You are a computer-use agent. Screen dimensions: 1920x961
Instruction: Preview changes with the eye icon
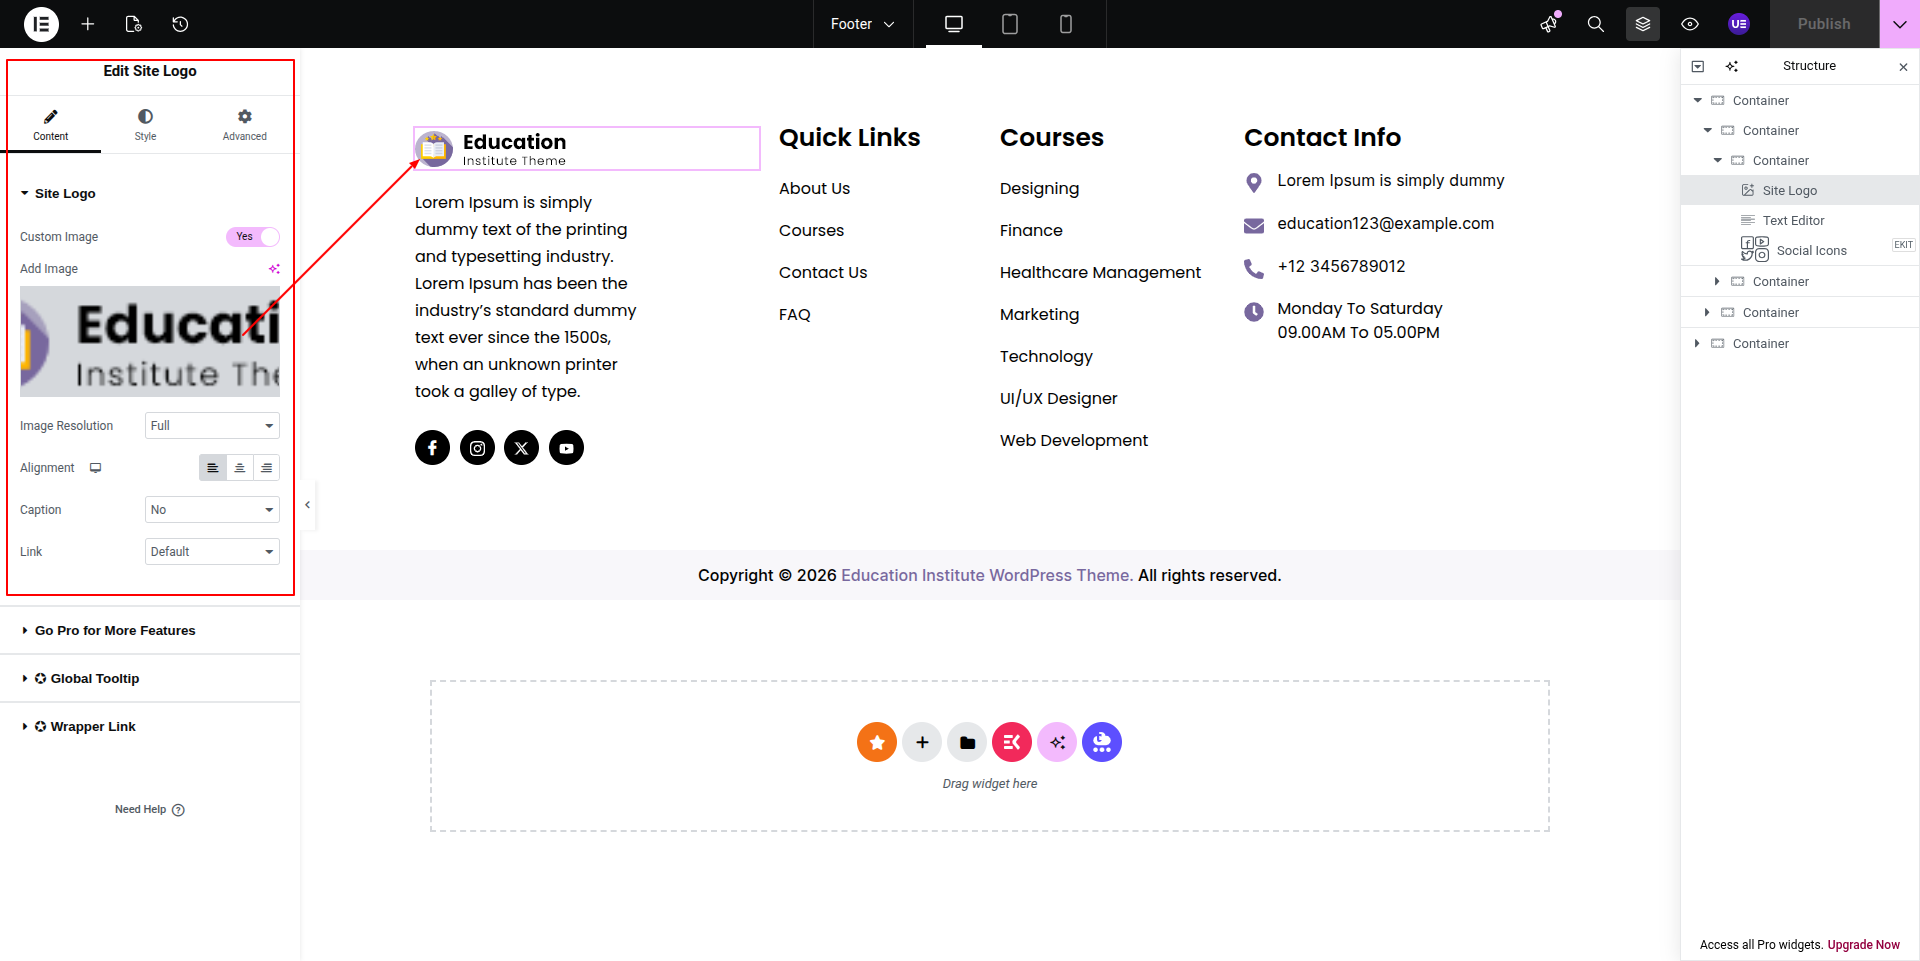(1690, 24)
